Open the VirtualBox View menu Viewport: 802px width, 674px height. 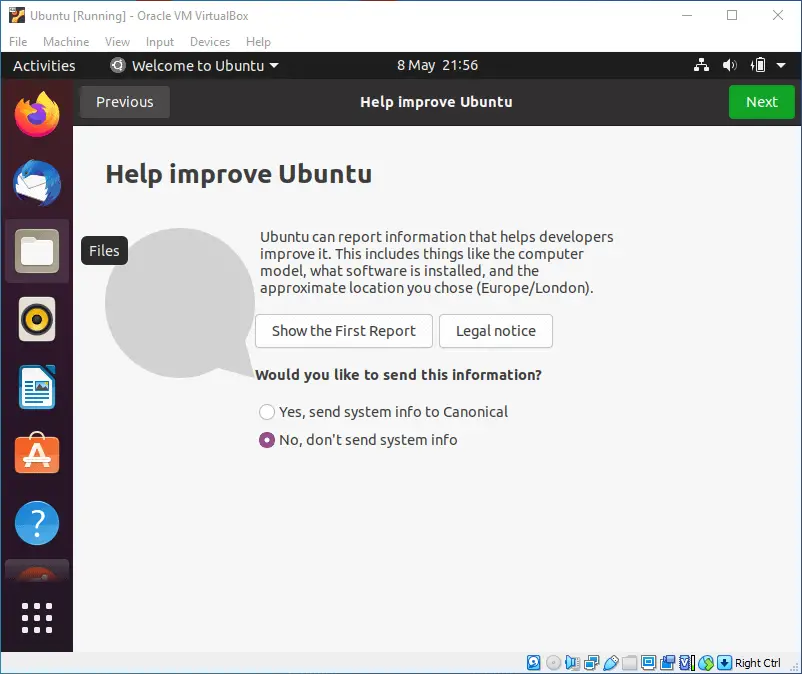point(117,41)
